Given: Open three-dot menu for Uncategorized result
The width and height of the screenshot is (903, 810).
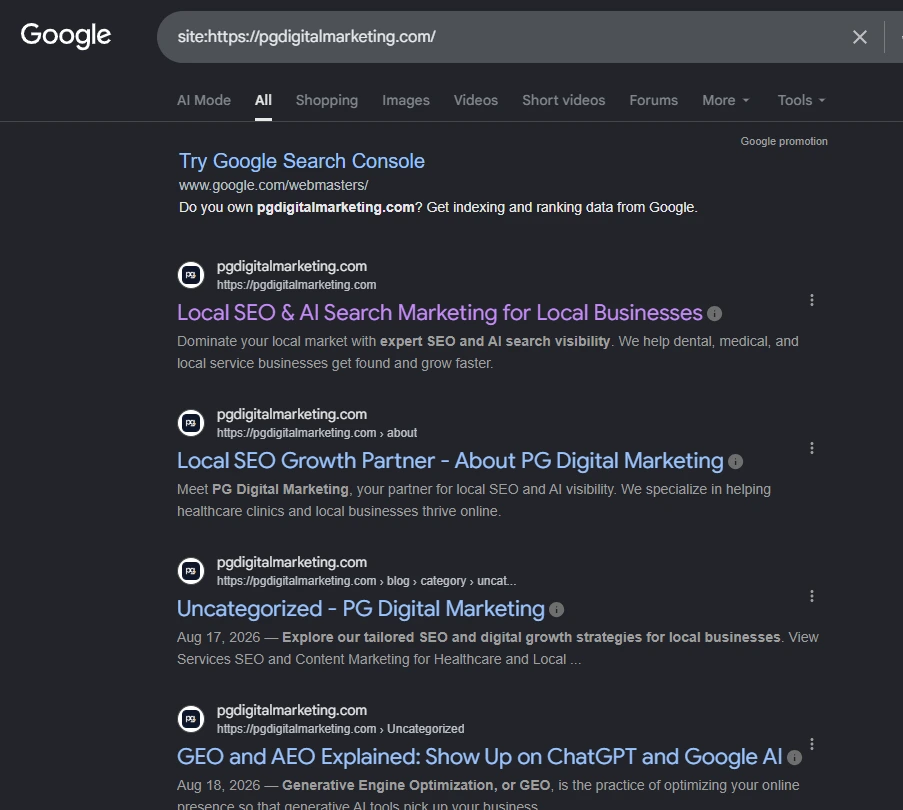Looking at the screenshot, I should 811,596.
